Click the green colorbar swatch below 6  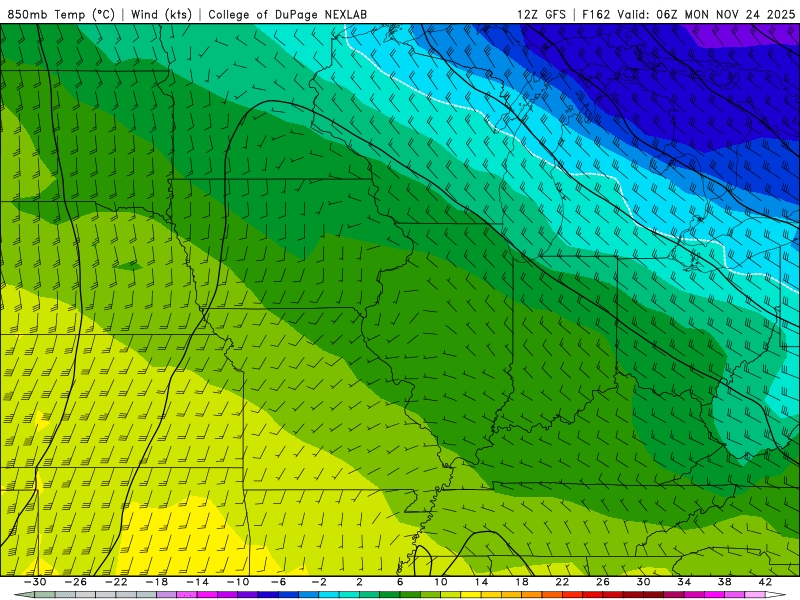[390, 595]
